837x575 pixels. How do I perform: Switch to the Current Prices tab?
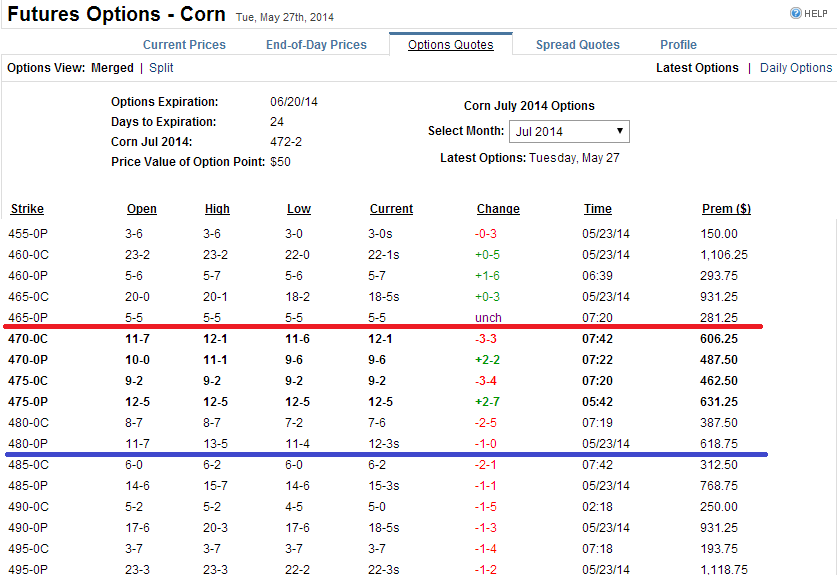click(184, 45)
